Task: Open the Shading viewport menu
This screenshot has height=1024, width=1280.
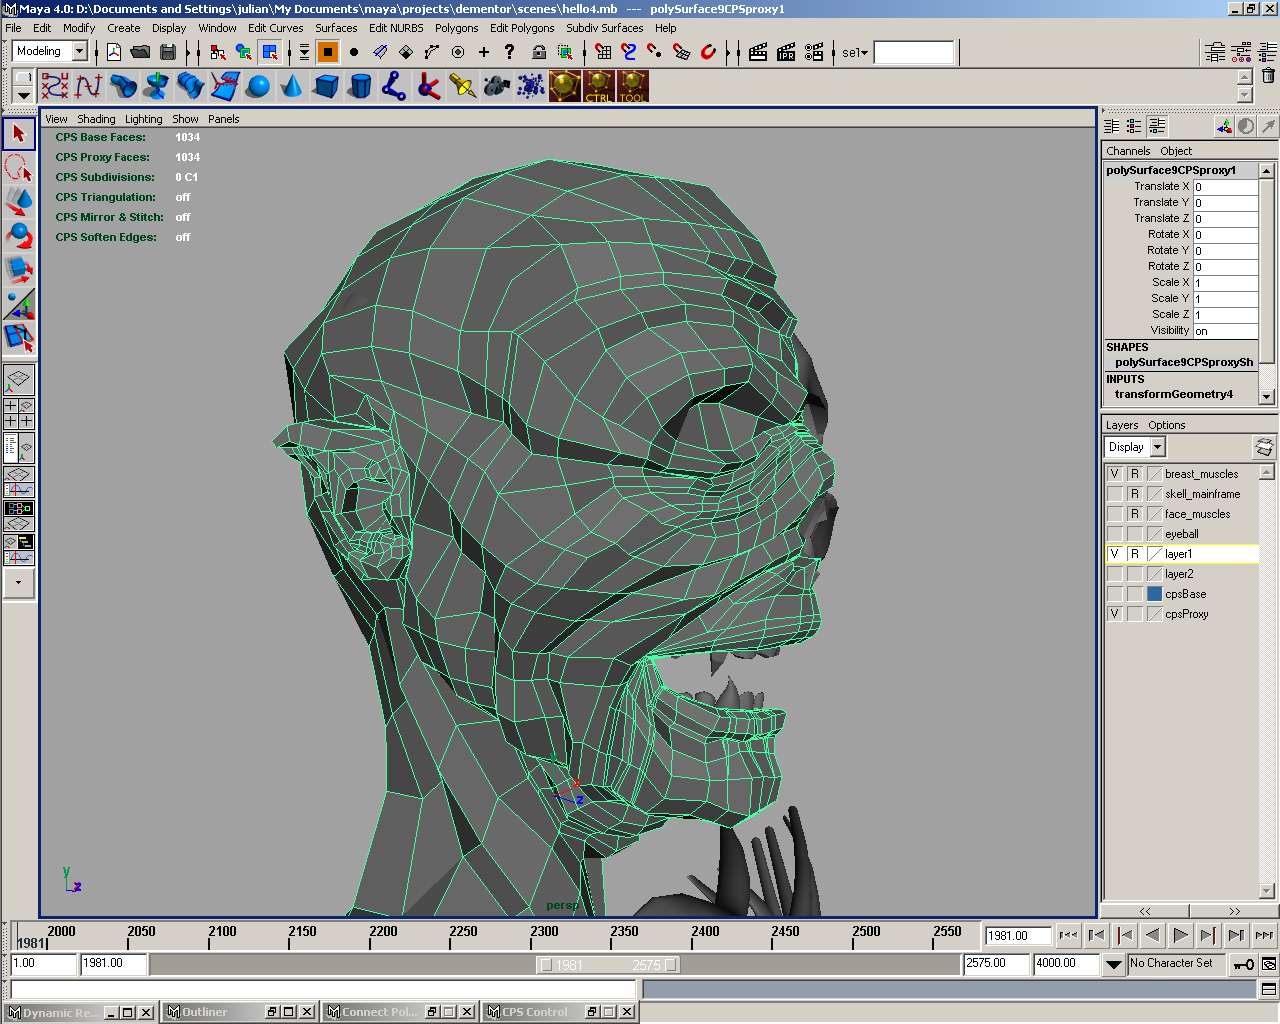Action: pyautogui.click(x=96, y=119)
